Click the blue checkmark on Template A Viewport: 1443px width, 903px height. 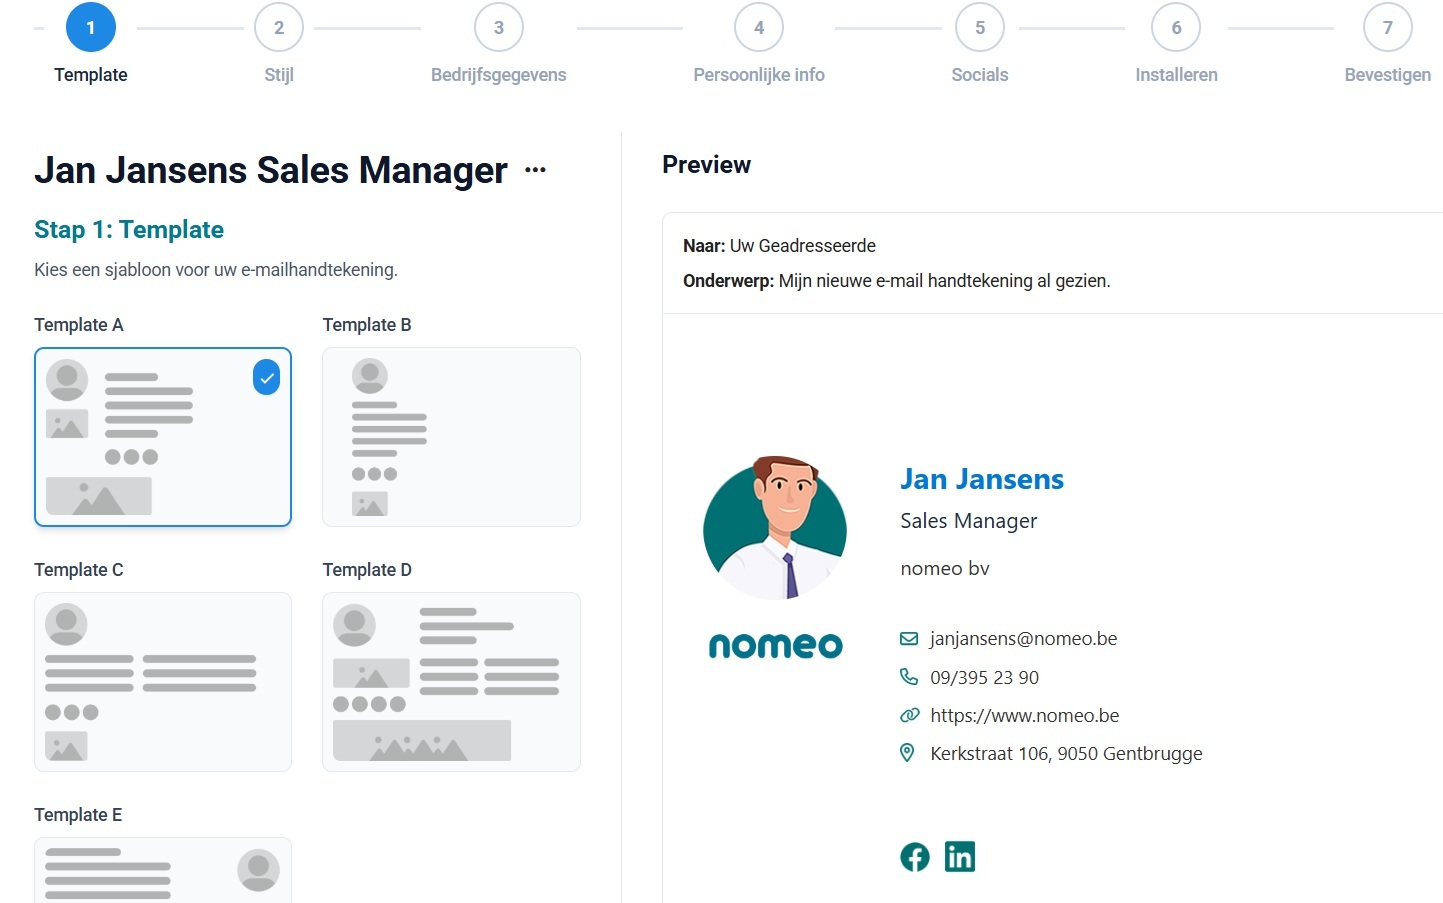tap(266, 377)
